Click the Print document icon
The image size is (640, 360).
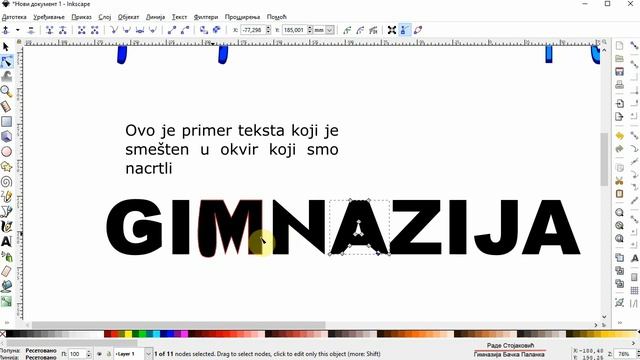click(620, 84)
